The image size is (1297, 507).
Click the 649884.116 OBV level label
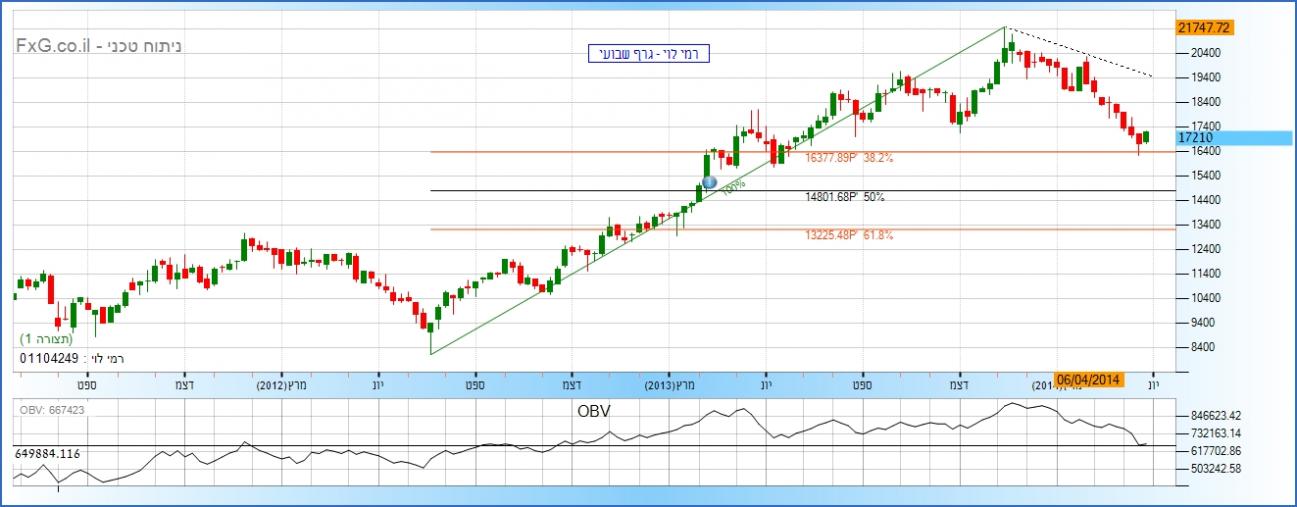(x=48, y=454)
